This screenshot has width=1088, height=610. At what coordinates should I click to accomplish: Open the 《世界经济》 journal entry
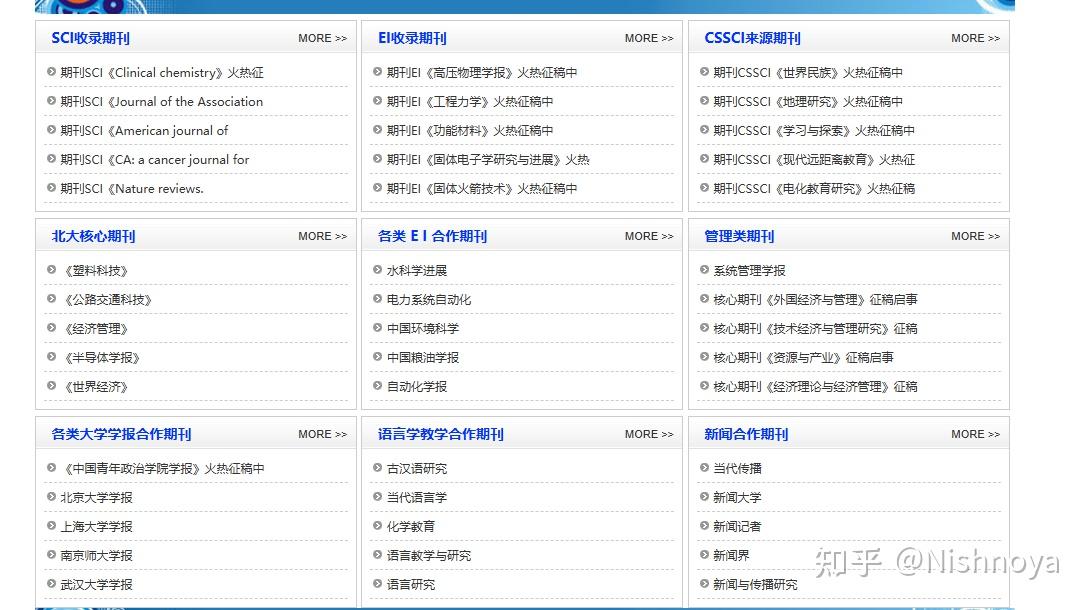(98, 387)
